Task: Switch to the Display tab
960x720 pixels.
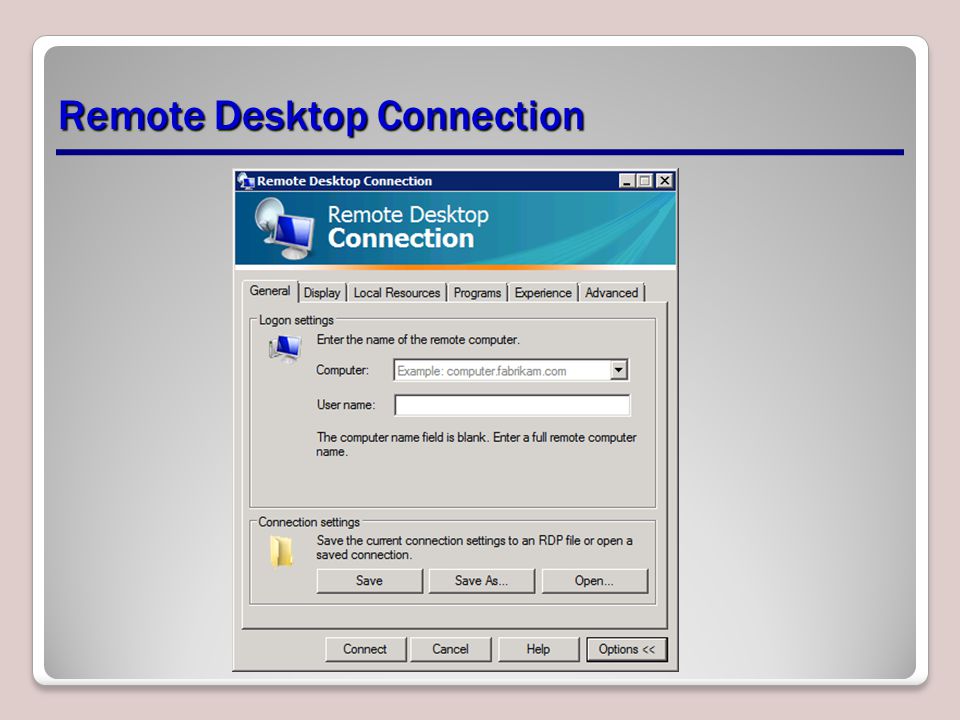Action: coord(322,293)
